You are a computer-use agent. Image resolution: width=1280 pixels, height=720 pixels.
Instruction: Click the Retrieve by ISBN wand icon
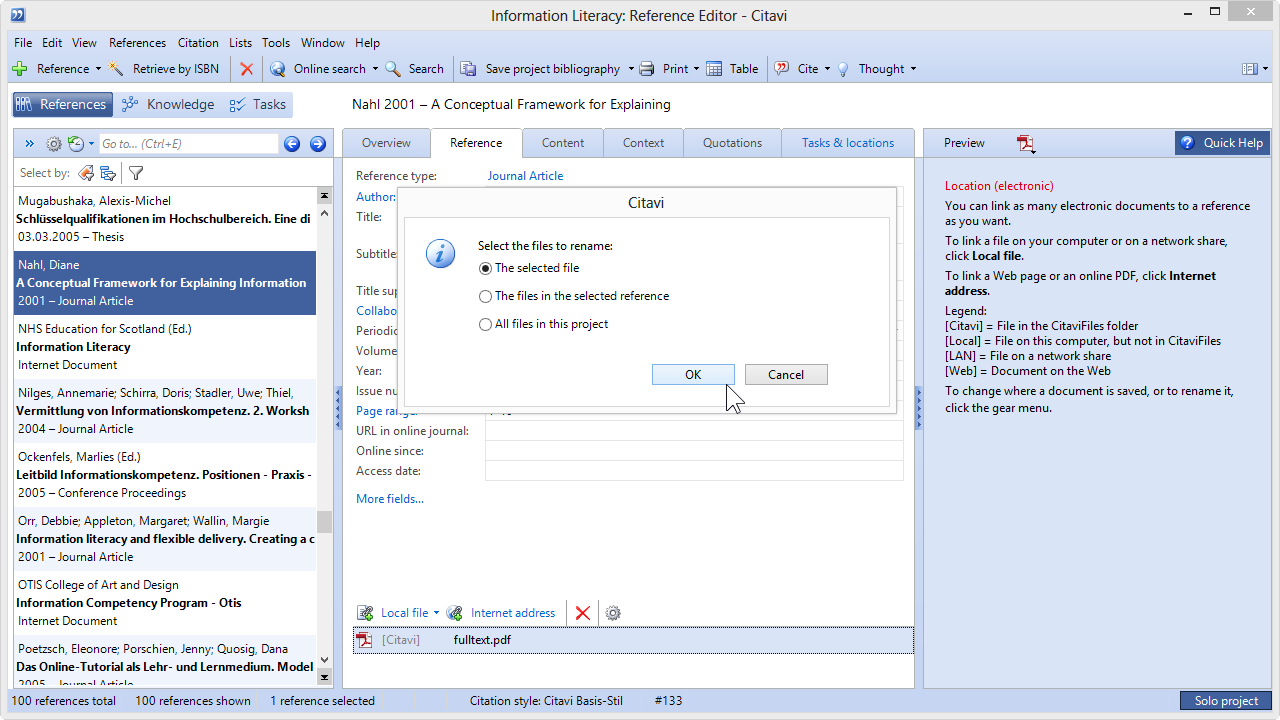pyautogui.click(x=117, y=69)
